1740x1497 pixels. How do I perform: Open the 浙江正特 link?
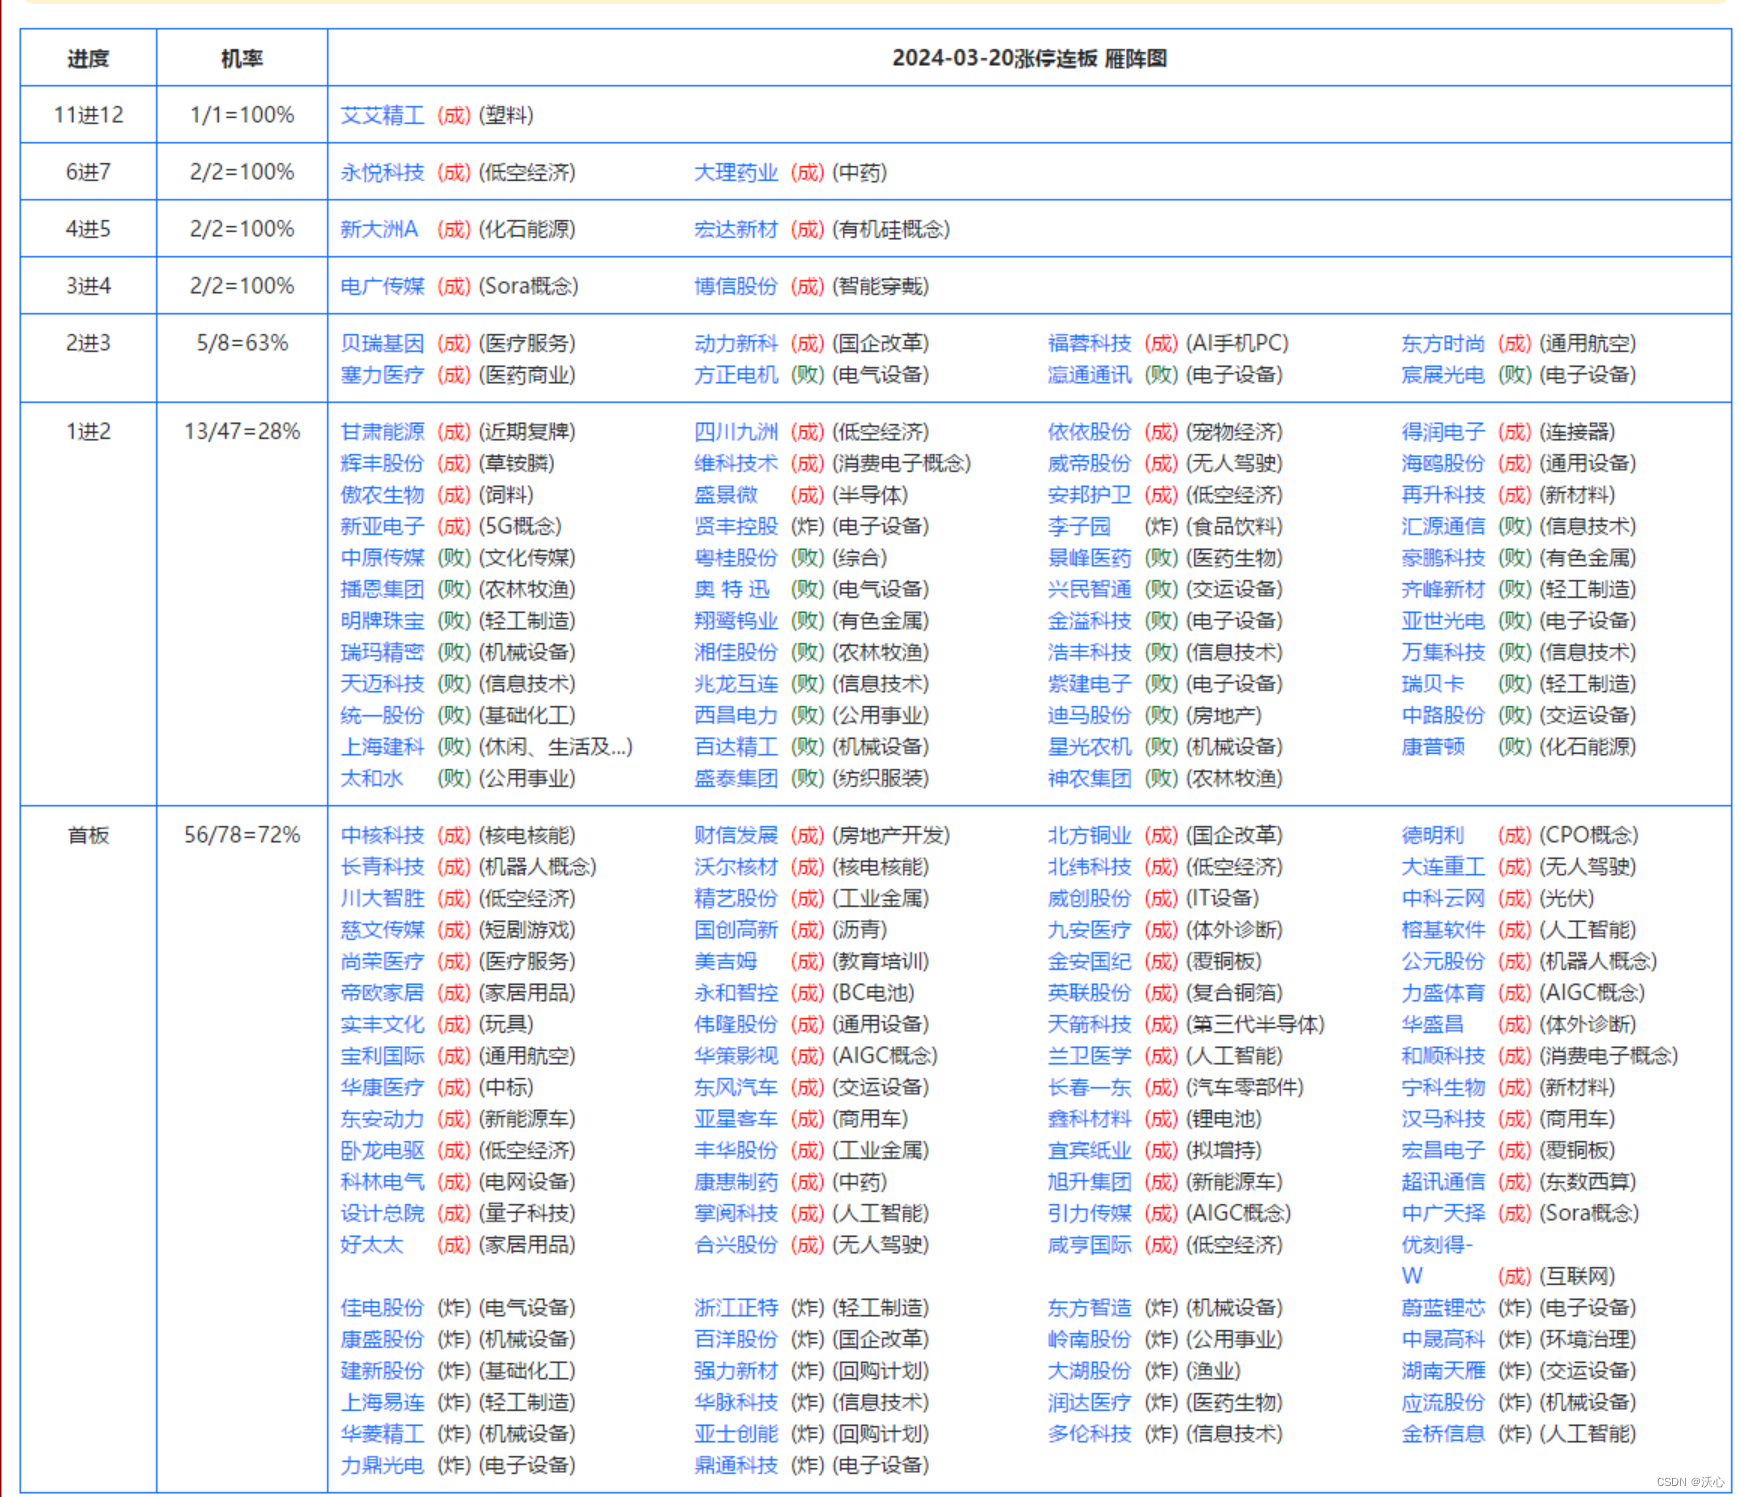point(736,1307)
